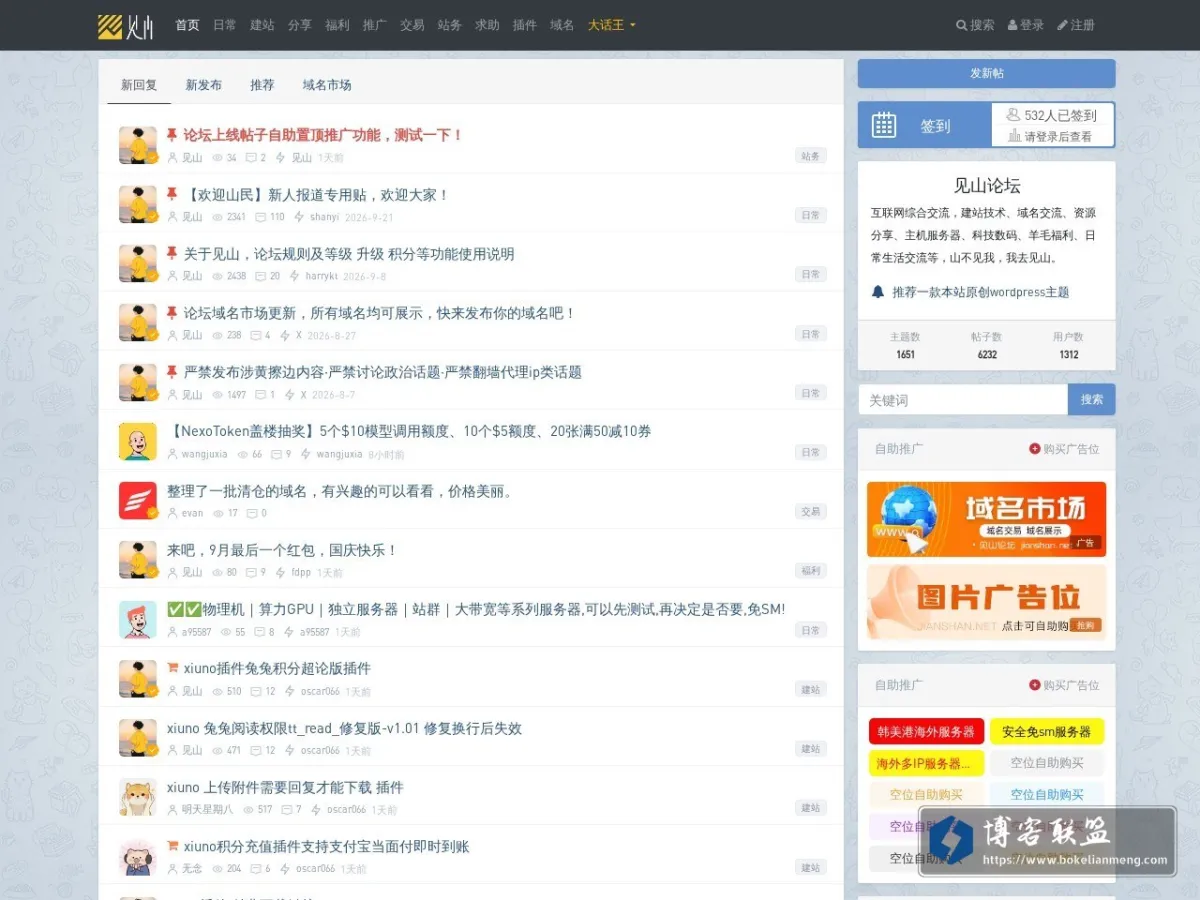Image resolution: width=1200 pixels, height=900 pixels.
Task: Click the second 购买广告位 link
Action: point(1064,685)
